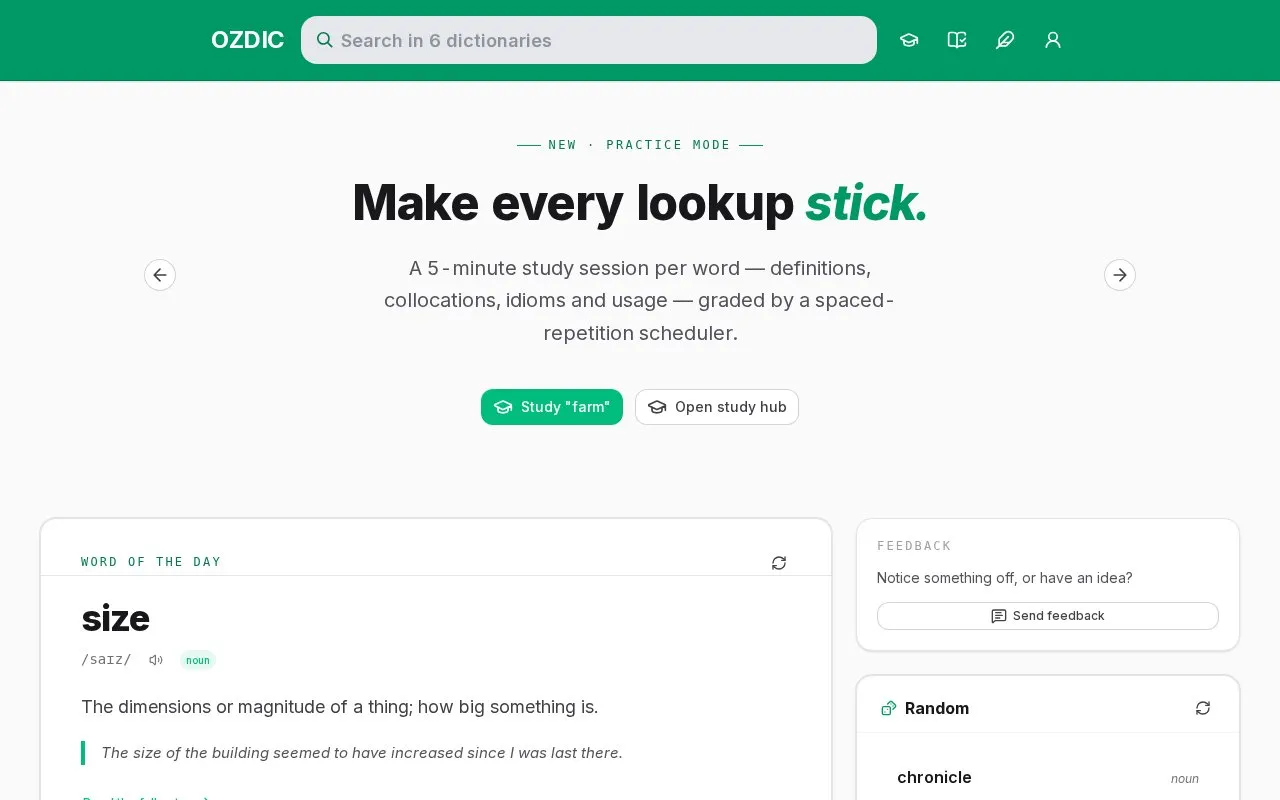Open the graduation cap study icon in header
This screenshot has width=1280, height=800.
pyautogui.click(x=909, y=40)
